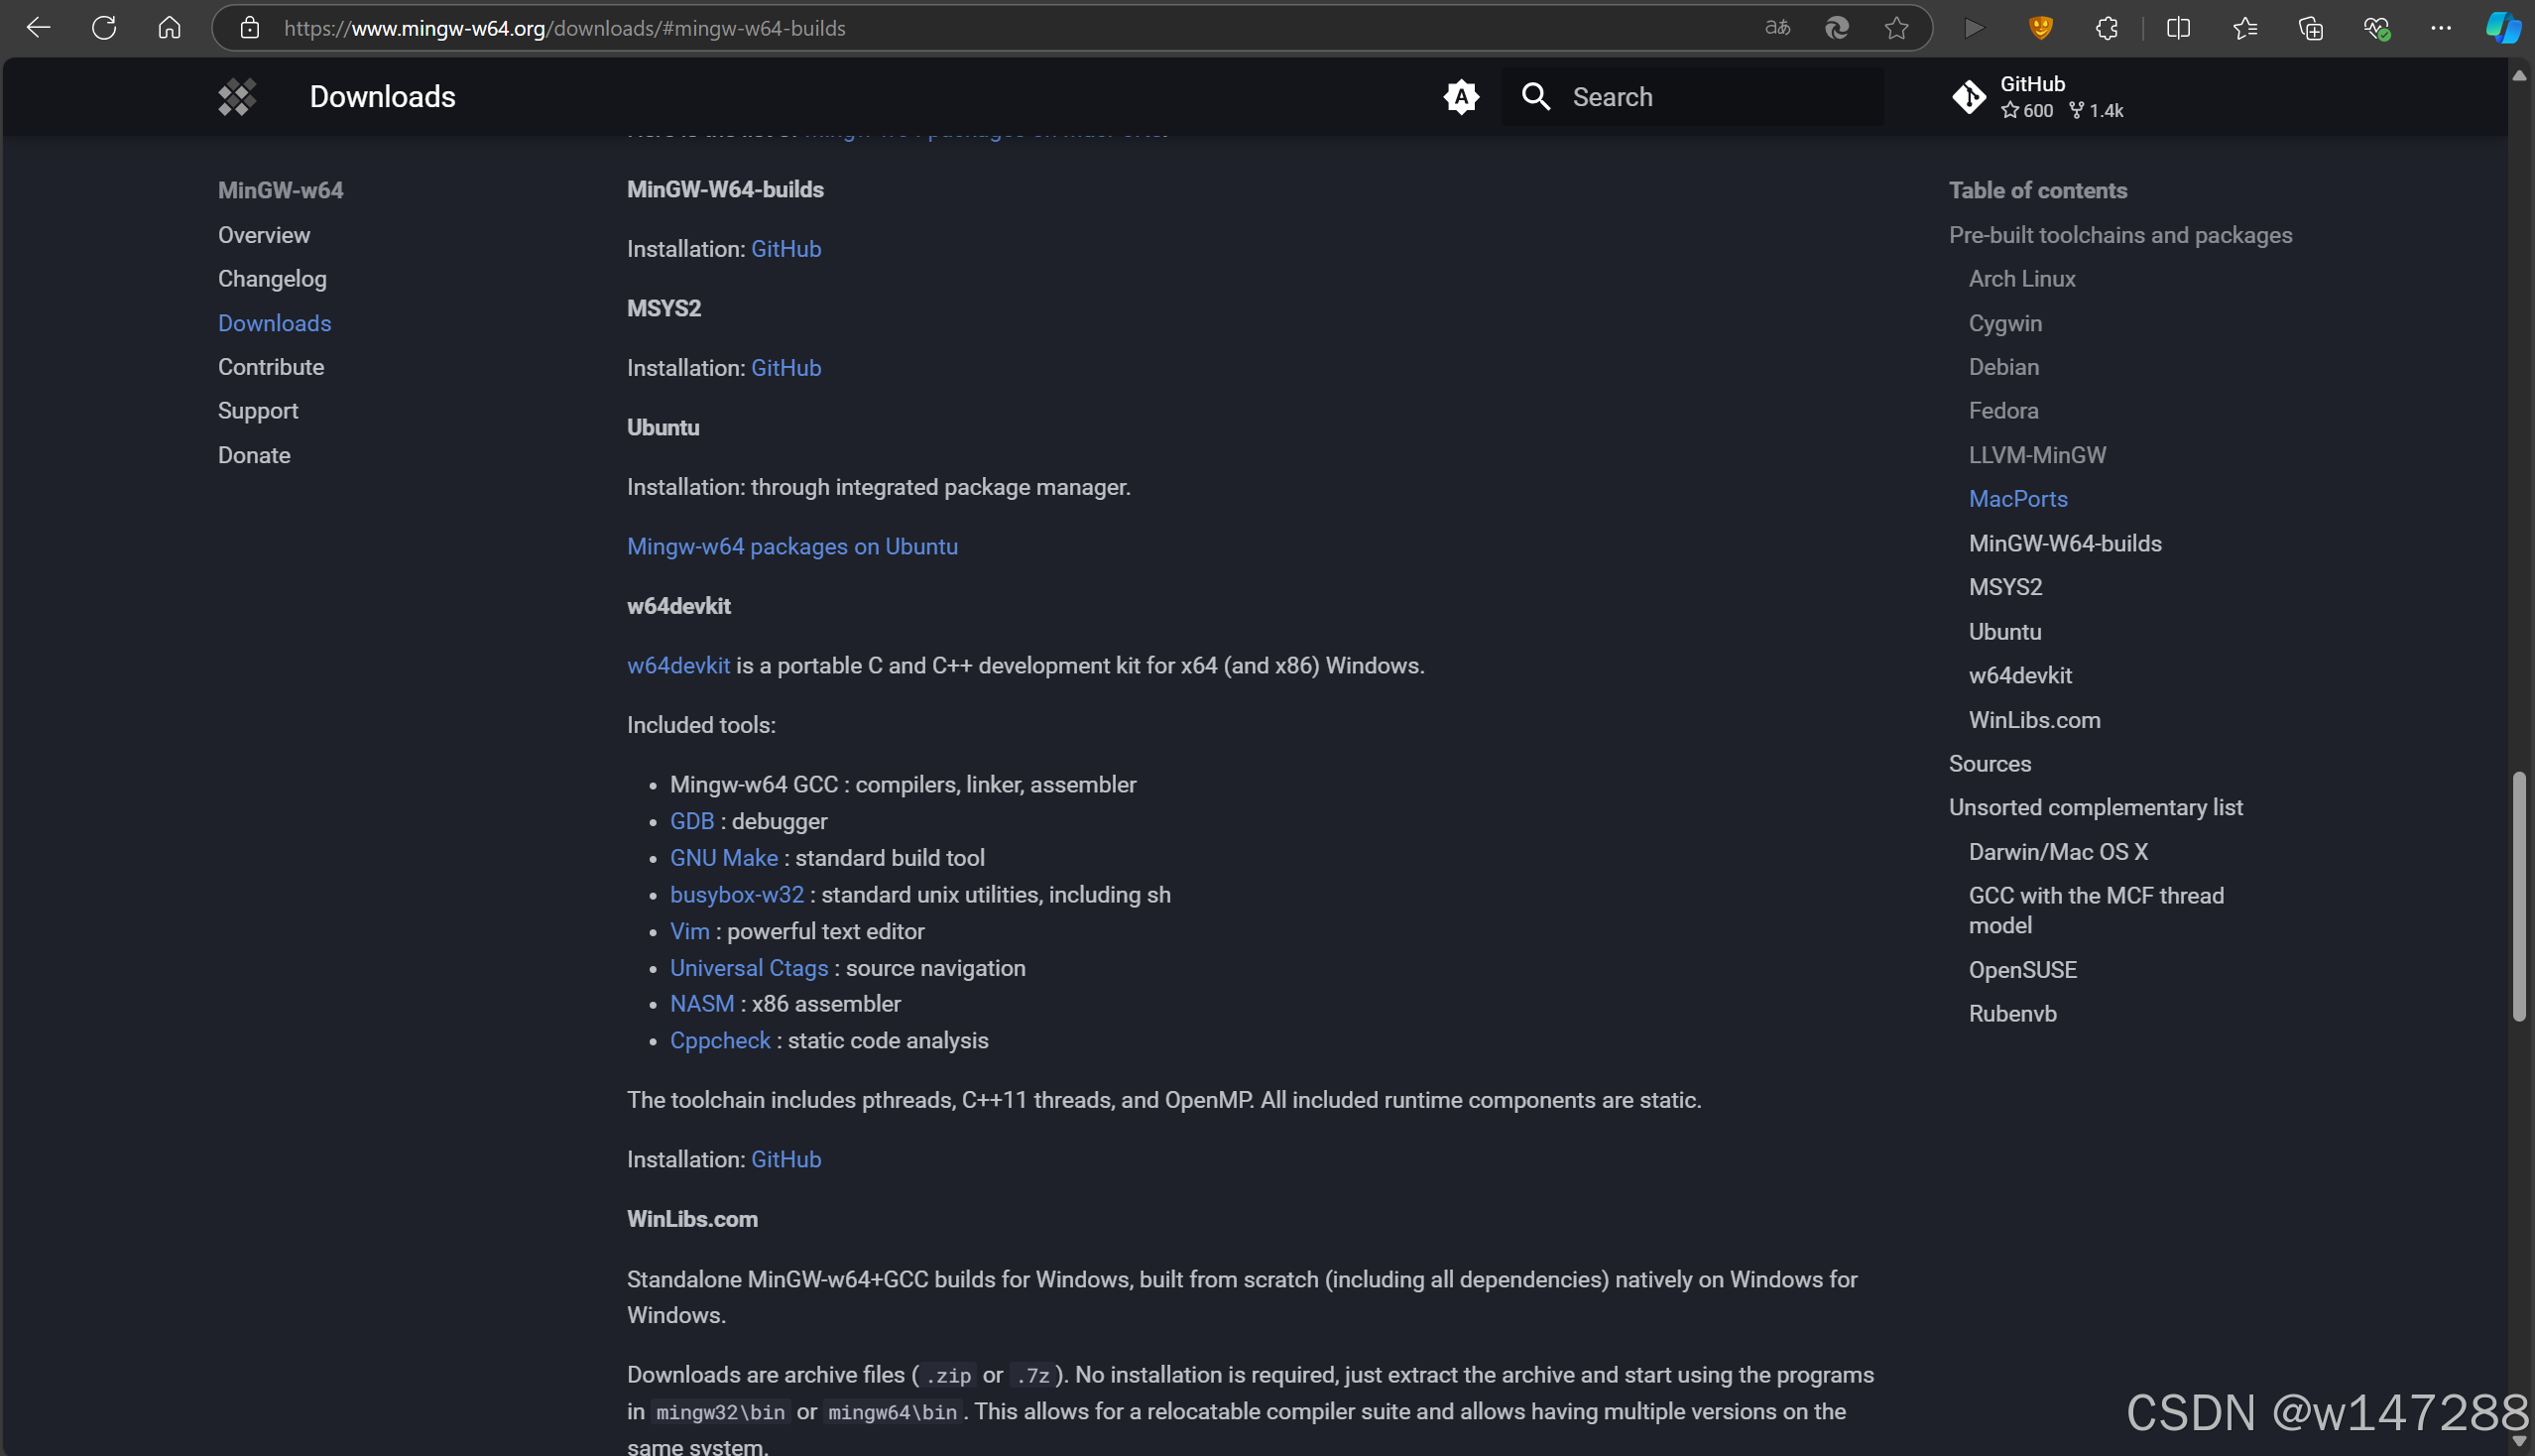Add page to favorites star icon

1896,28
